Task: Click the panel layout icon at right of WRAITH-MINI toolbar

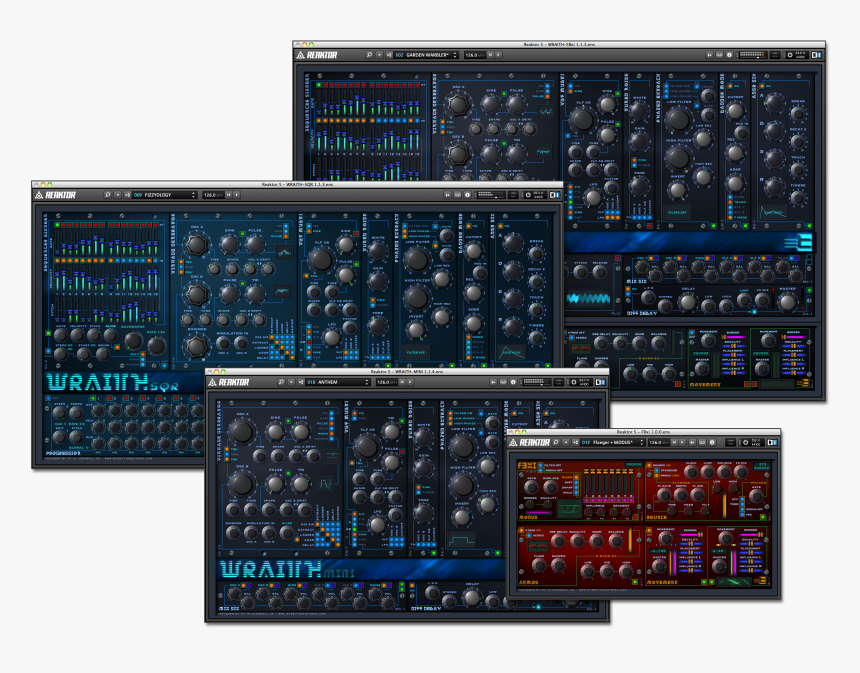Action: (601, 382)
